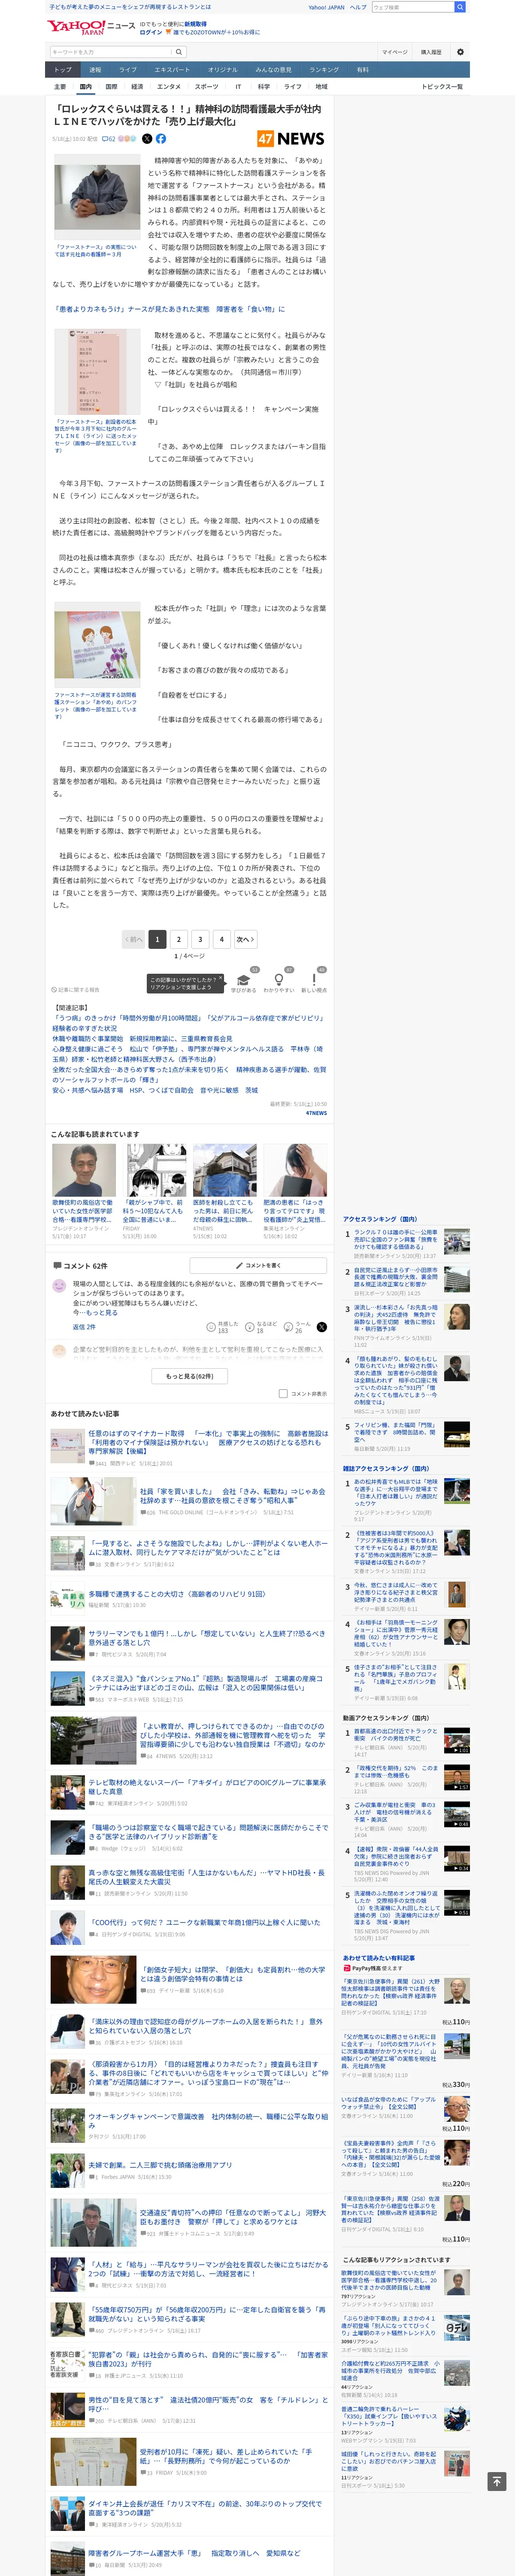Open the あやめ pamphlet image thumbnail
Image resolution: width=515 pixels, height=2576 pixels.
(97, 644)
